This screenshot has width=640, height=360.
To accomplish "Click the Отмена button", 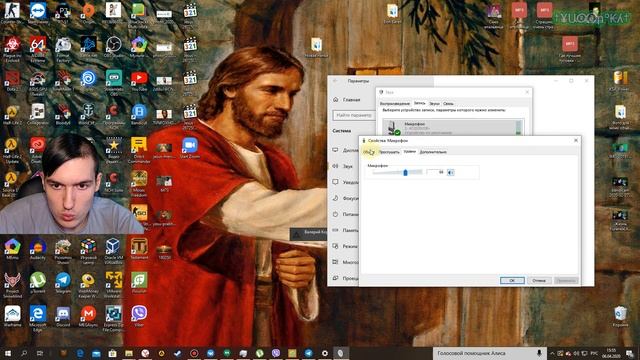I will coord(539,280).
